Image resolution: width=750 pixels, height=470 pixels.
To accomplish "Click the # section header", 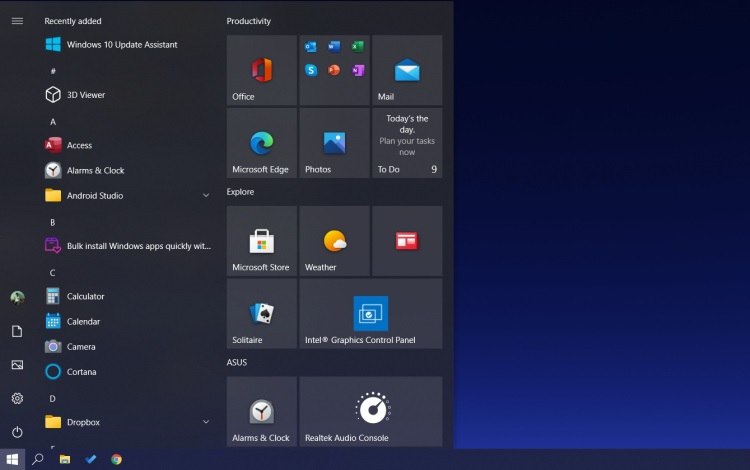I will pyautogui.click(x=53, y=71).
